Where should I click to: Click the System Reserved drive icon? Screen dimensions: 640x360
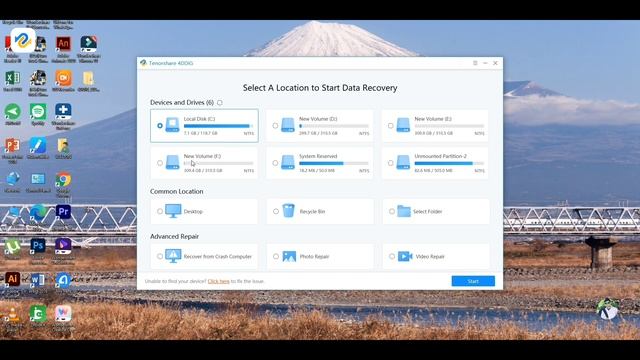[288, 162]
